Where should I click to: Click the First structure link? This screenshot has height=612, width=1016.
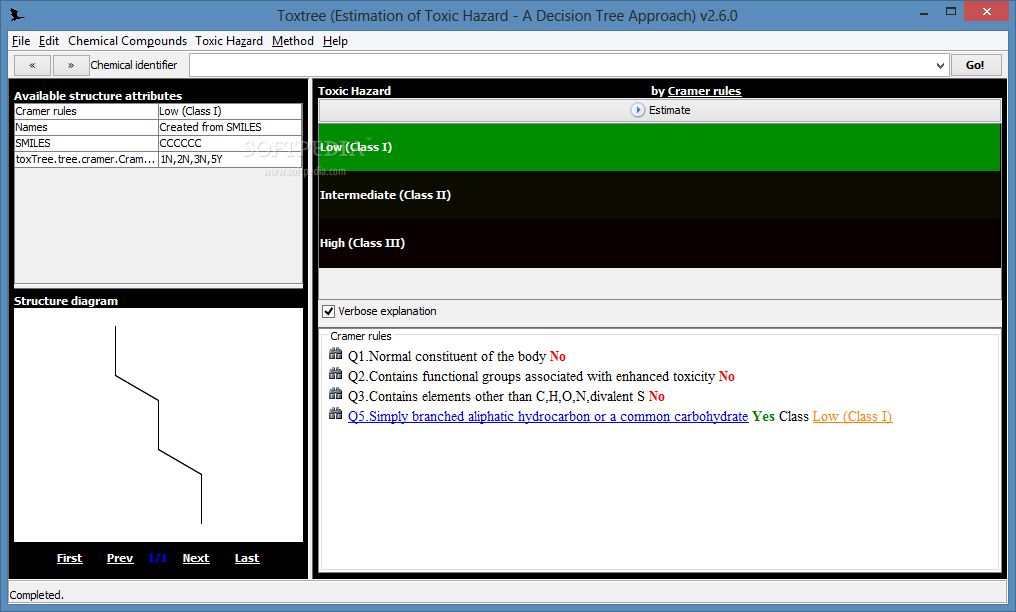[69, 558]
